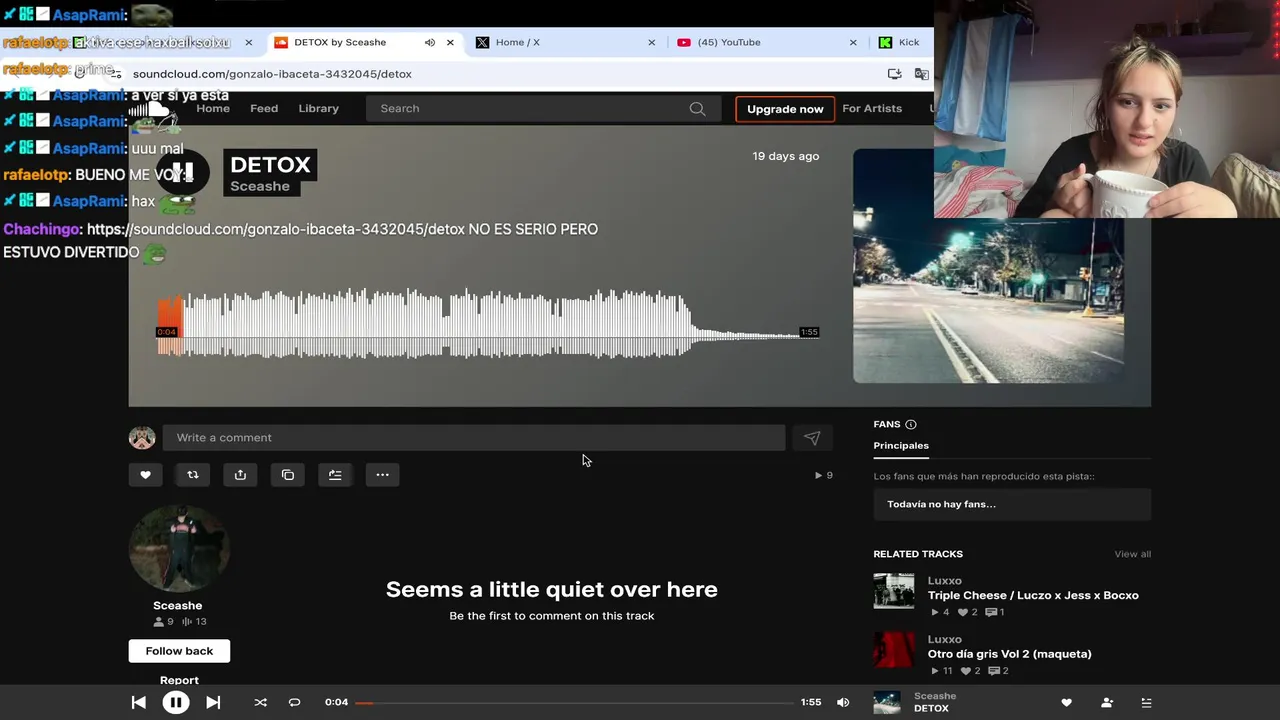Open Otro día gris Vol 2 (maqueta)
This screenshot has width=1280, height=720.
[x=1009, y=654]
